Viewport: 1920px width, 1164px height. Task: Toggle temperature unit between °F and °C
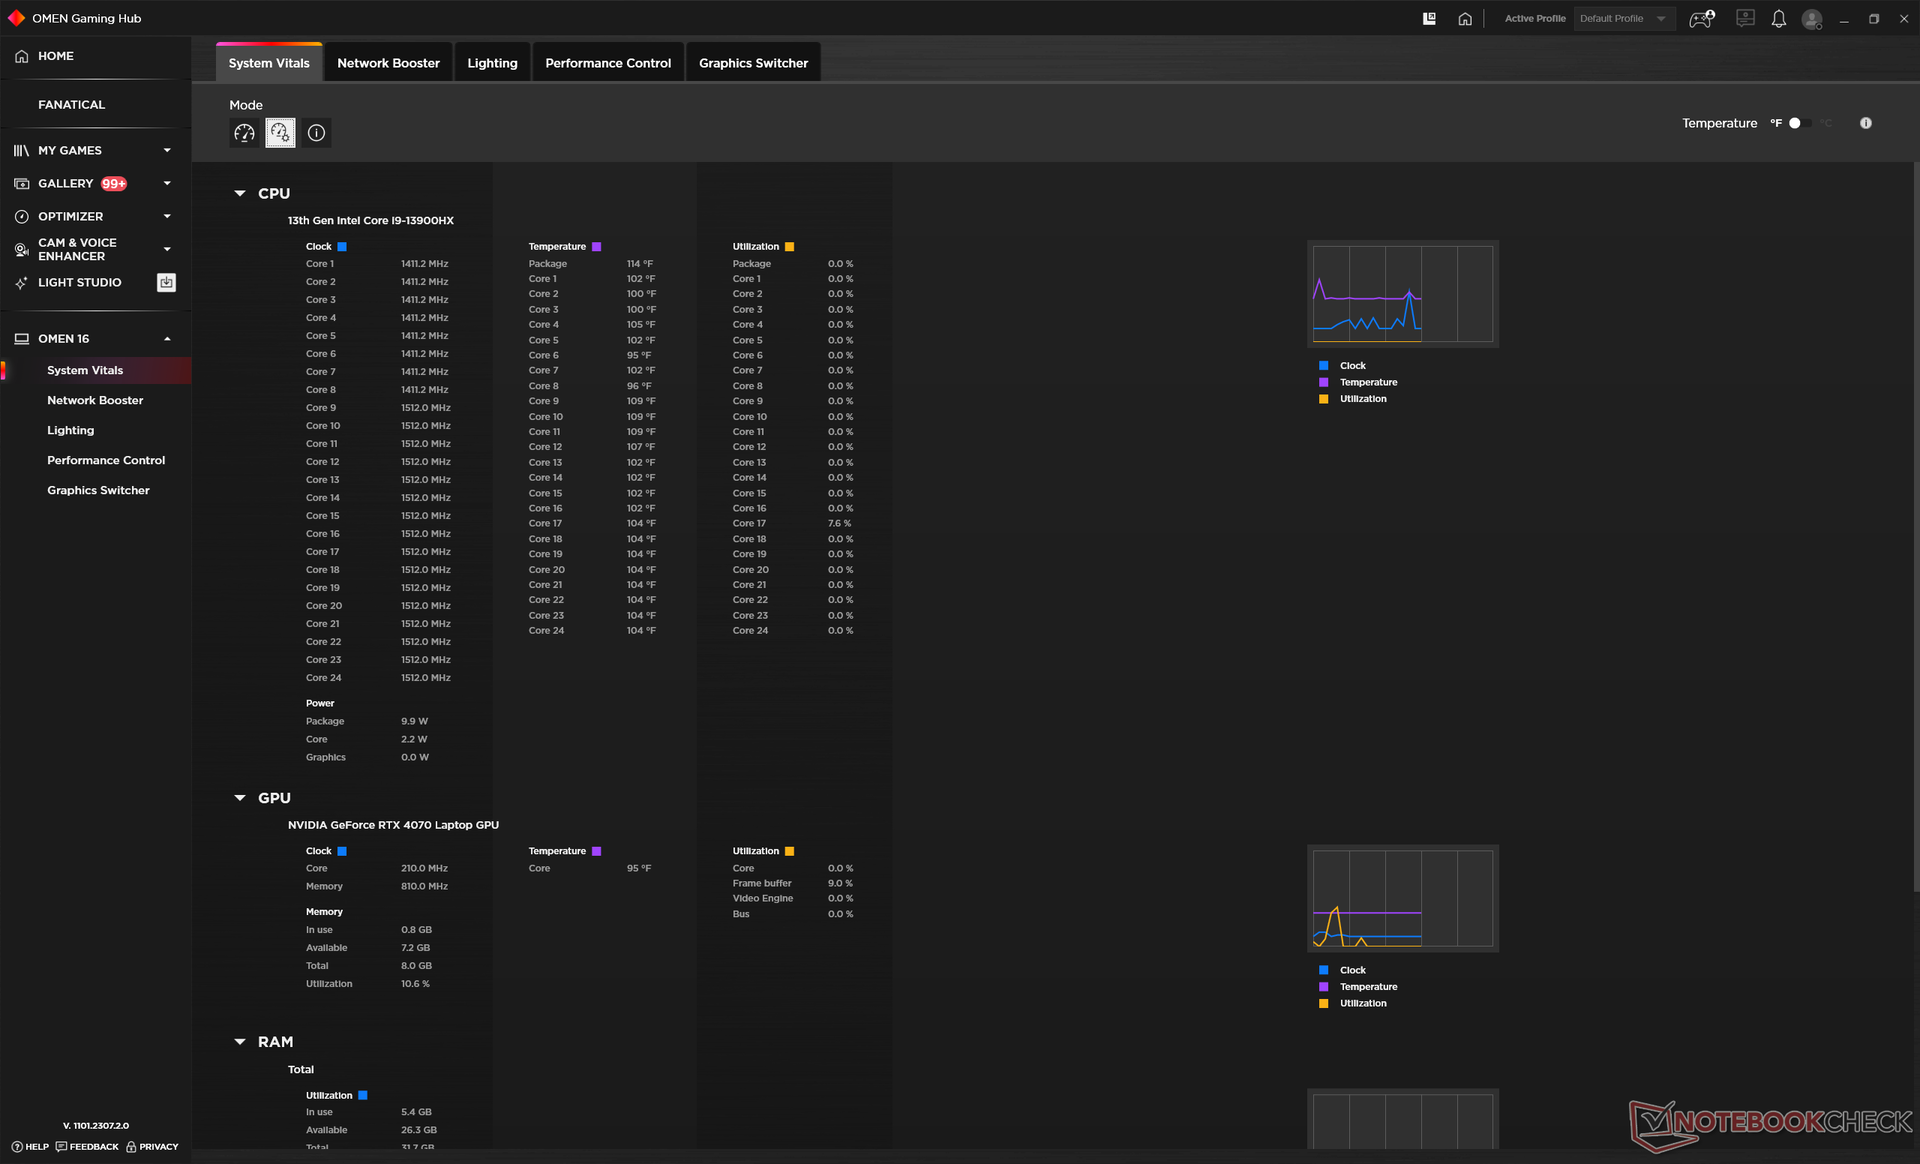tap(1800, 123)
